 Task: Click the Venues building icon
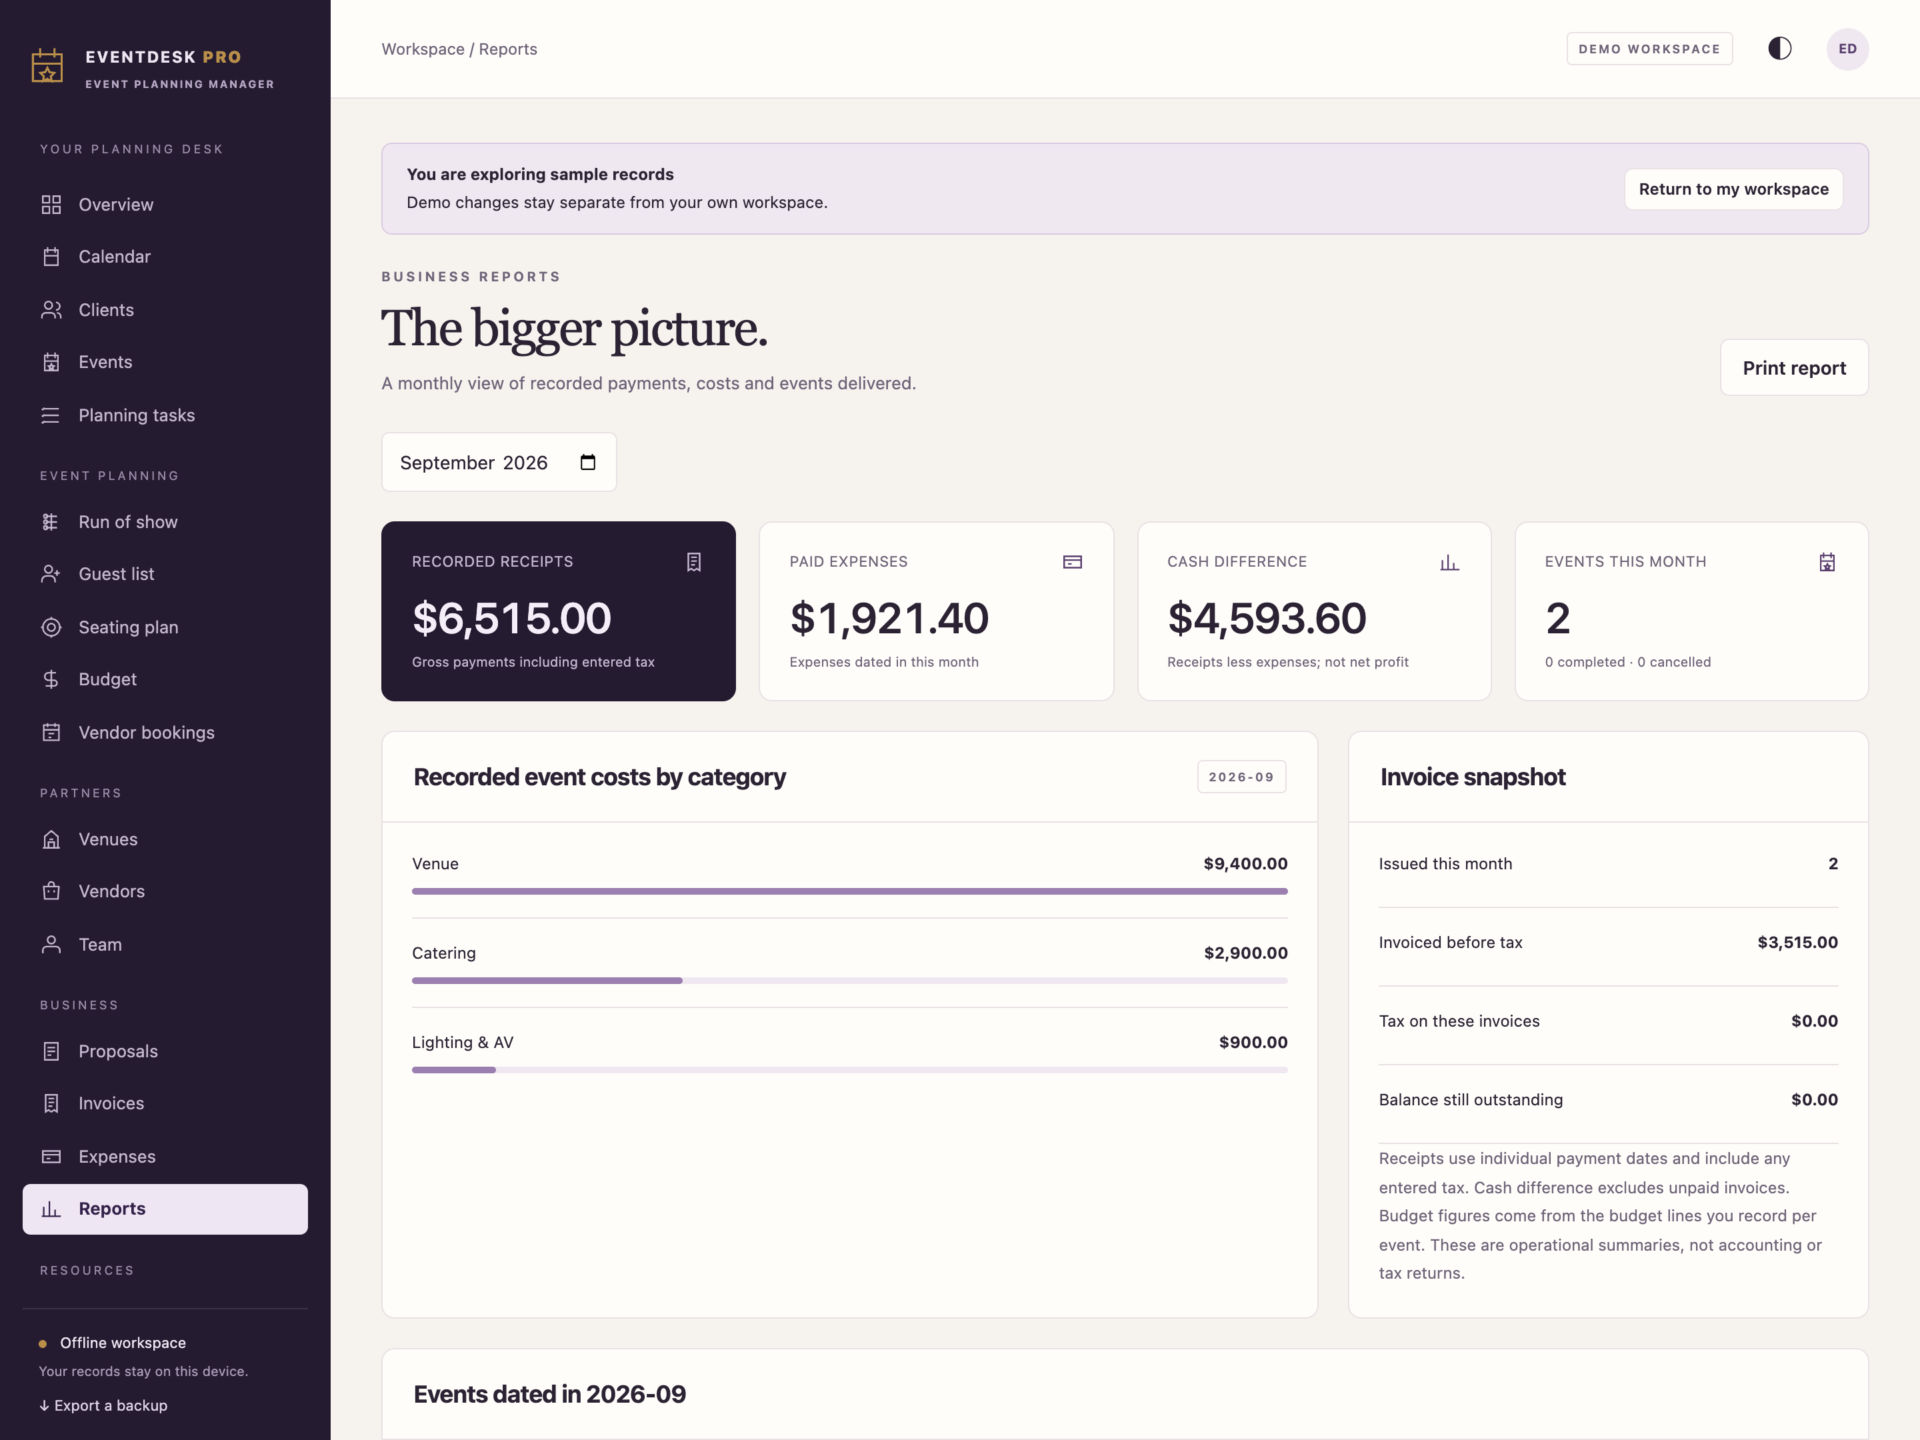[x=51, y=839]
